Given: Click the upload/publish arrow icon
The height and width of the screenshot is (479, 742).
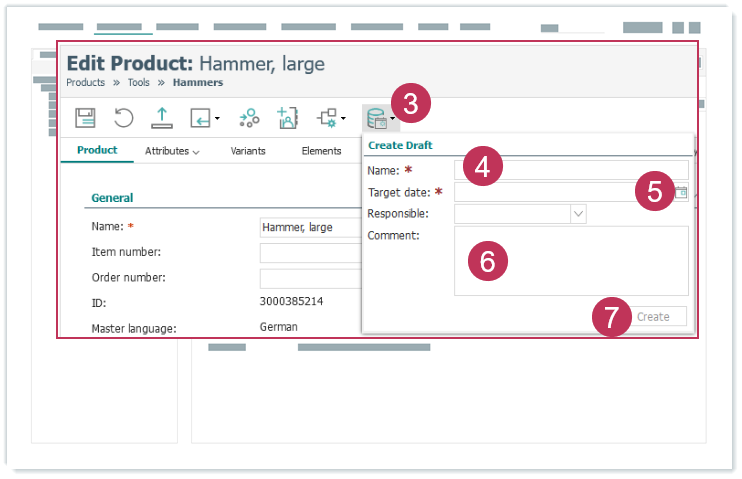Looking at the screenshot, I should pyautogui.click(x=162, y=118).
